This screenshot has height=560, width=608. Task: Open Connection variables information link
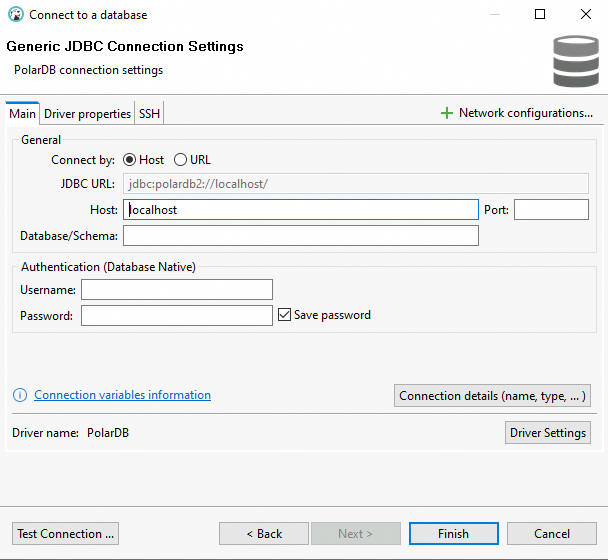pos(122,395)
